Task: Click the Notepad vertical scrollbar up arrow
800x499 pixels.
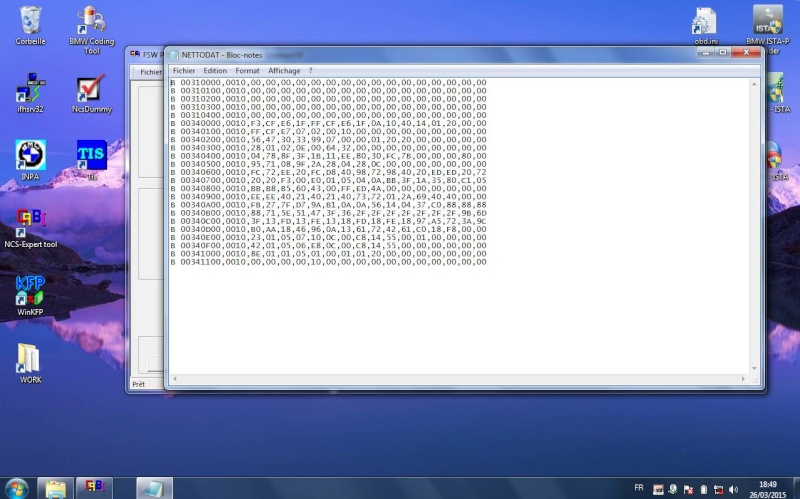Action: 754,84
